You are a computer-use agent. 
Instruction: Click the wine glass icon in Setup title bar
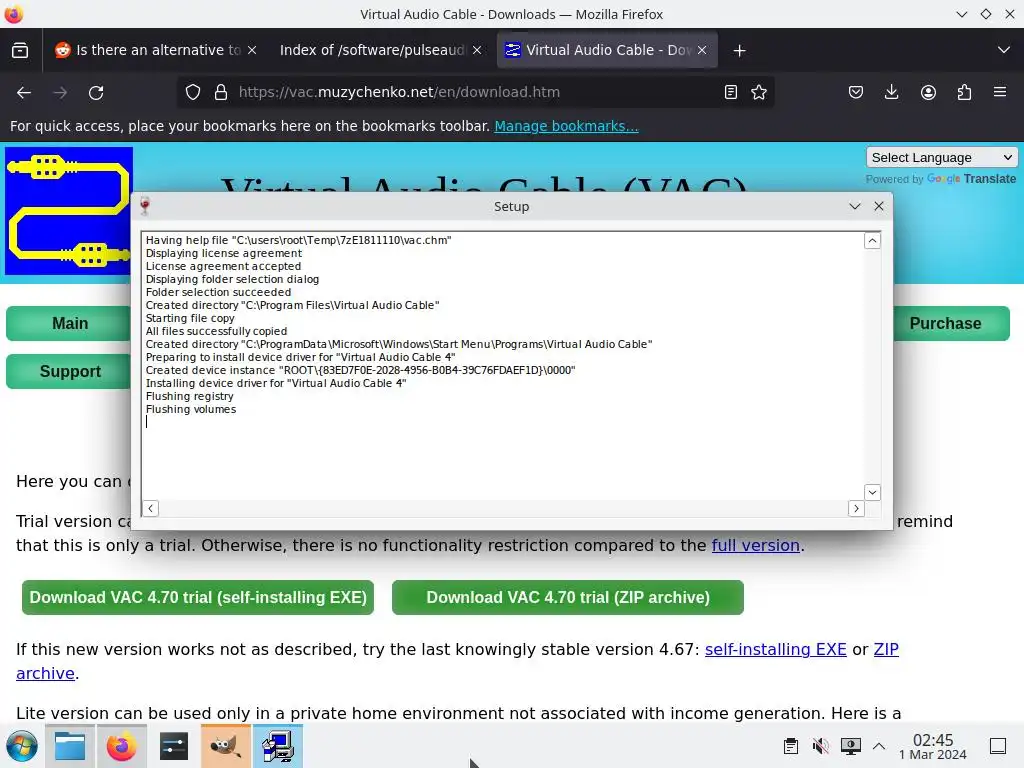[x=145, y=206]
